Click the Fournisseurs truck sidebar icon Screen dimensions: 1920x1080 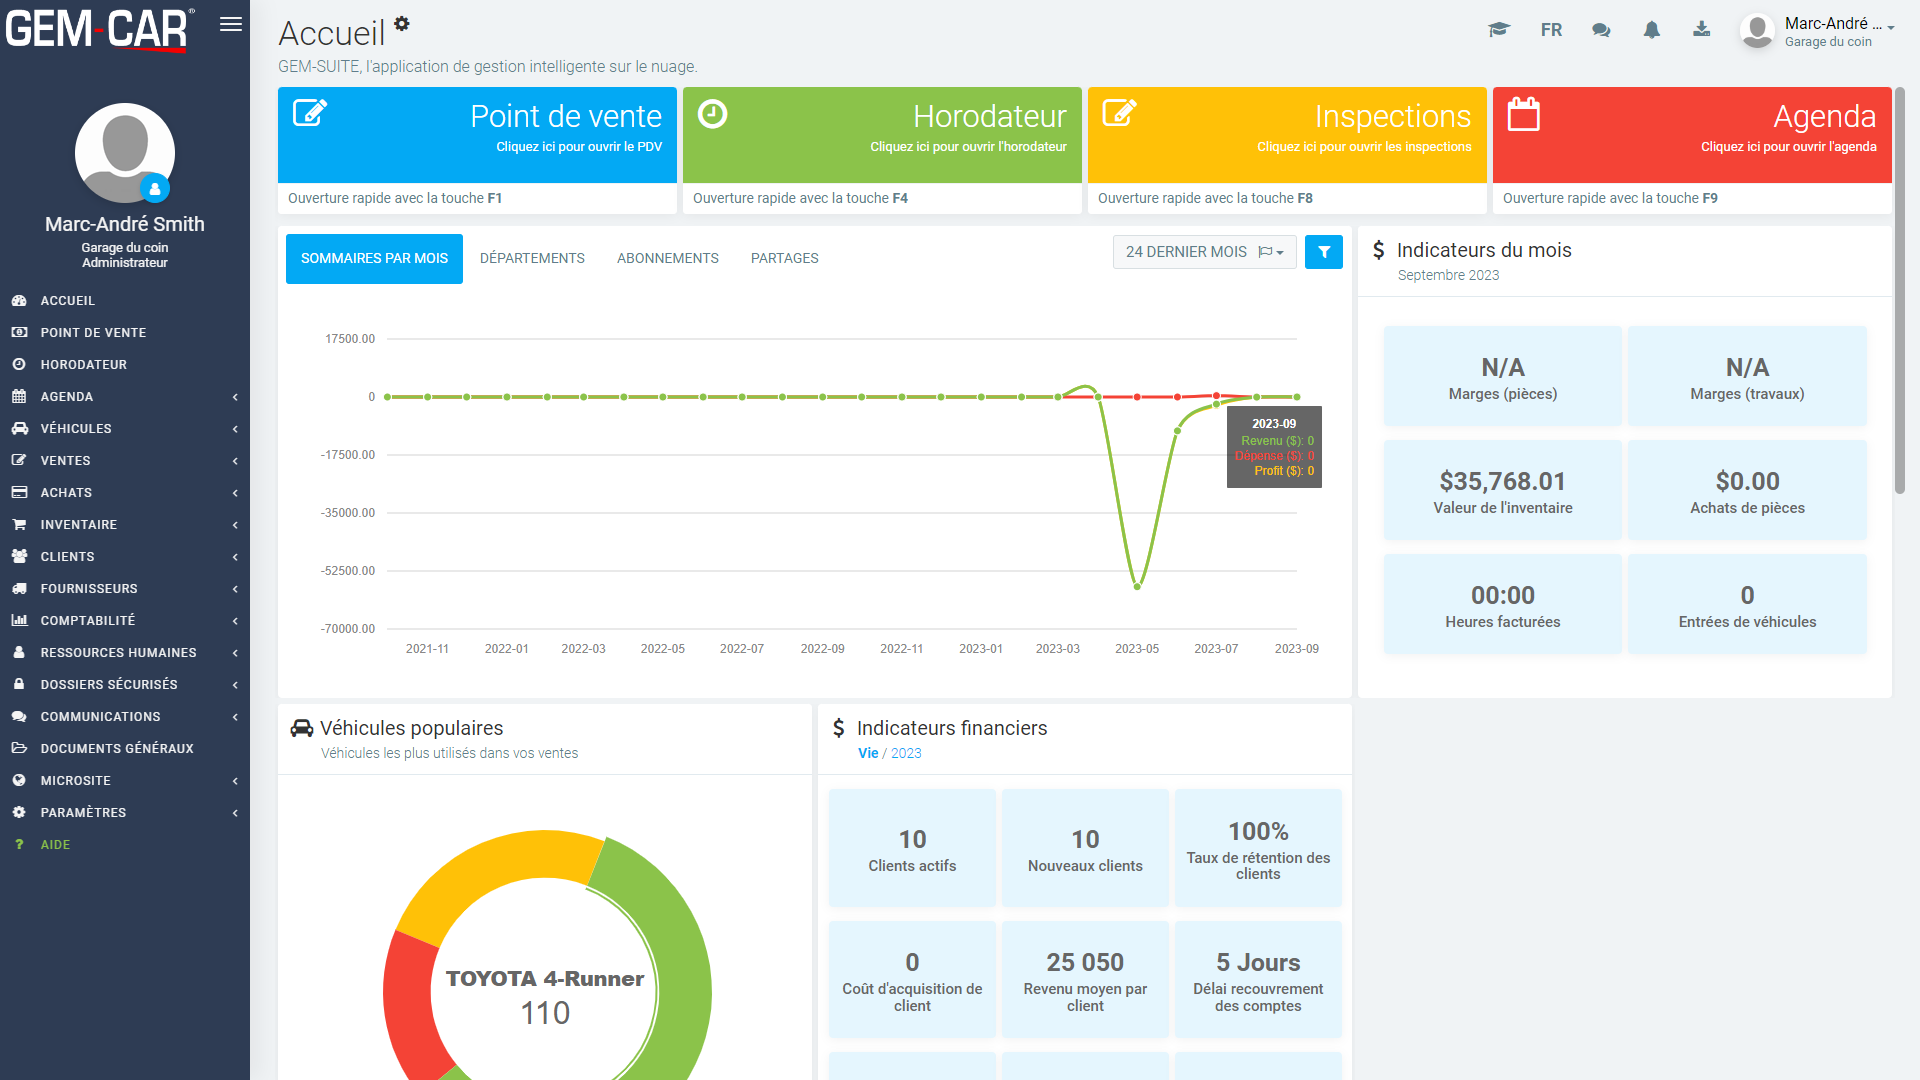click(19, 588)
